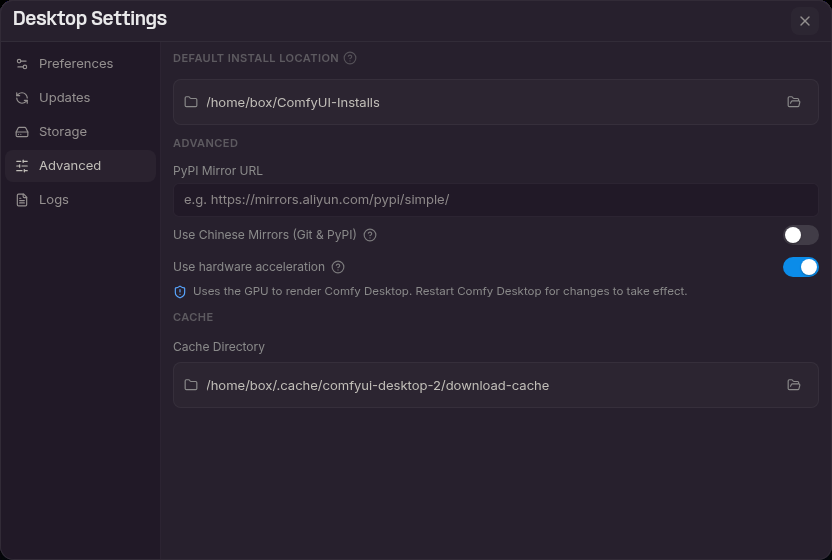Viewport: 832px width, 560px height.
Task: Disable Use hardware acceleration toggle
Action: (801, 266)
